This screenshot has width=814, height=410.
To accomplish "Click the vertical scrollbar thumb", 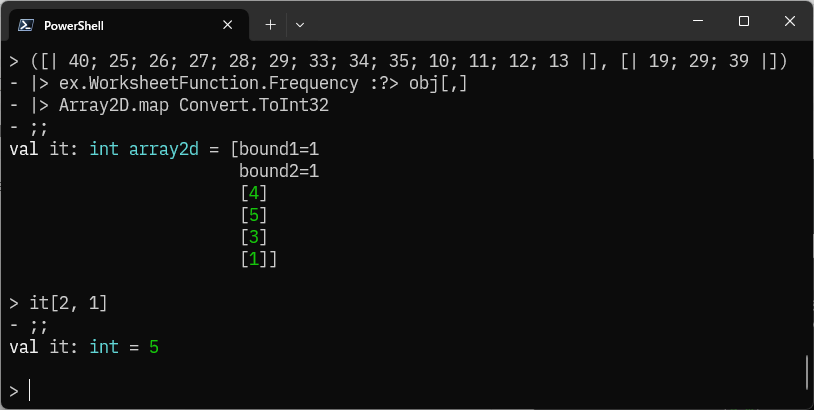I will 807,372.
